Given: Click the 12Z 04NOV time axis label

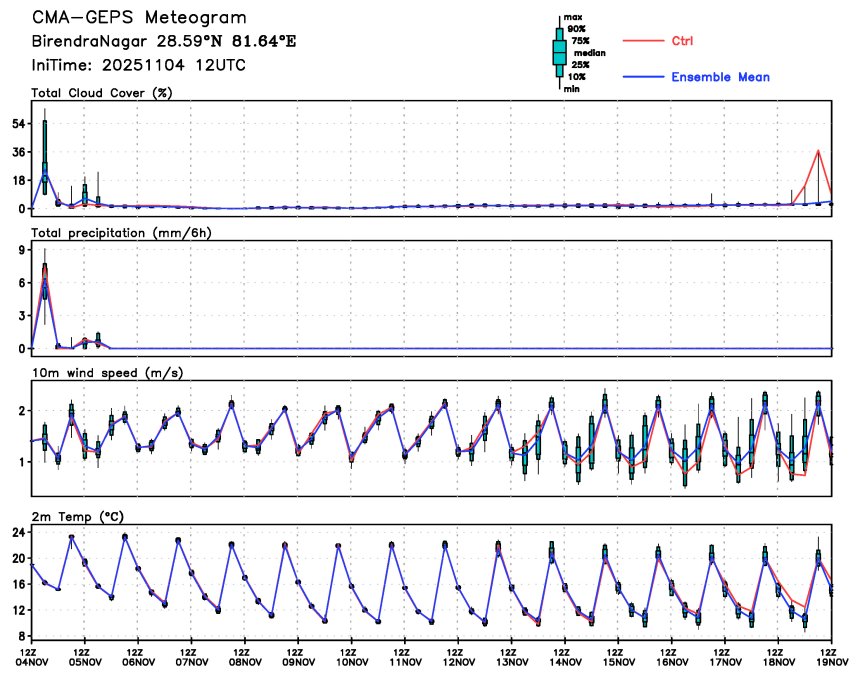Looking at the screenshot, I should (32, 657).
